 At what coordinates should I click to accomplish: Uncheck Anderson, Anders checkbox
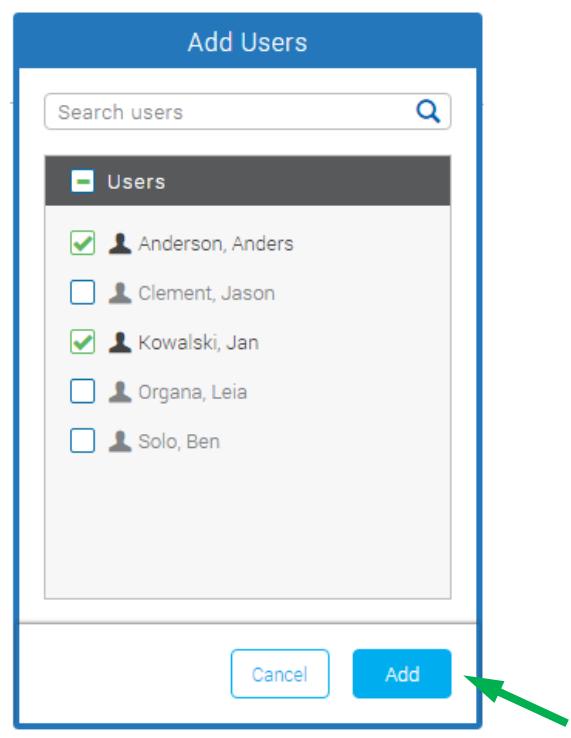(82, 243)
